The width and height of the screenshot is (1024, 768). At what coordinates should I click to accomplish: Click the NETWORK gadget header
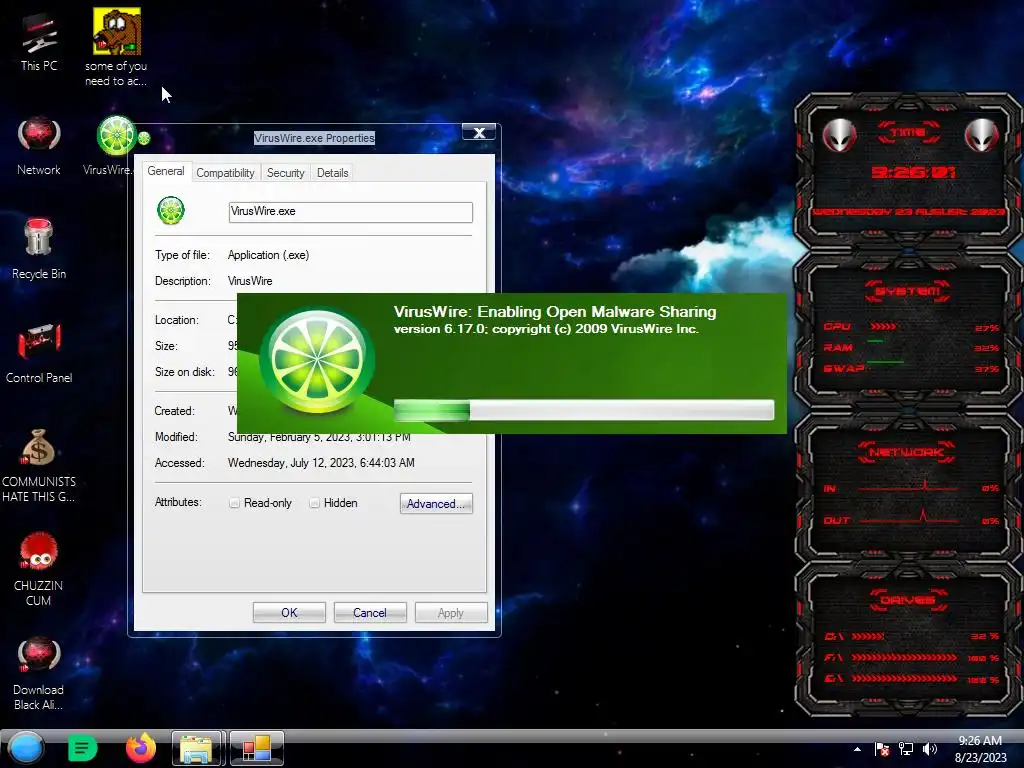click(906, 452)
